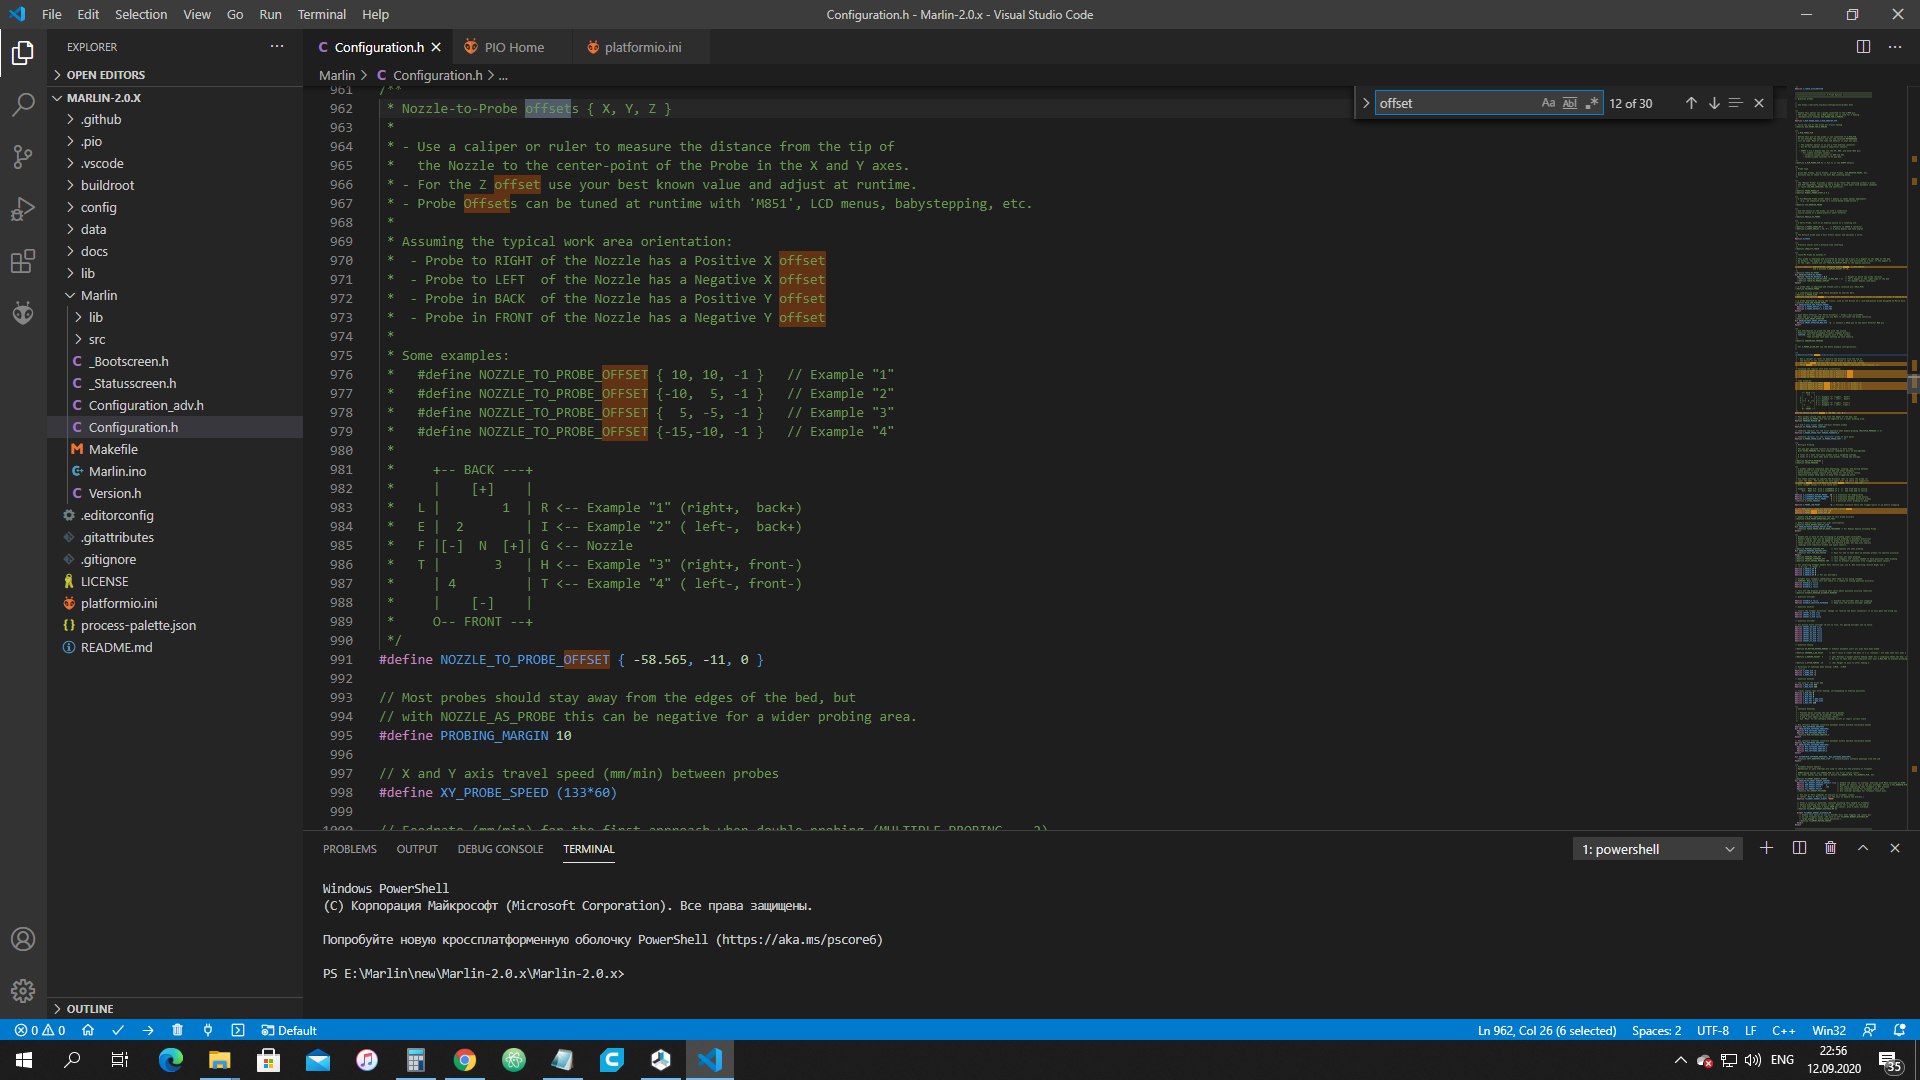
Task: Create a new terminal with plus icon
Action: [x=1767, y=848]
